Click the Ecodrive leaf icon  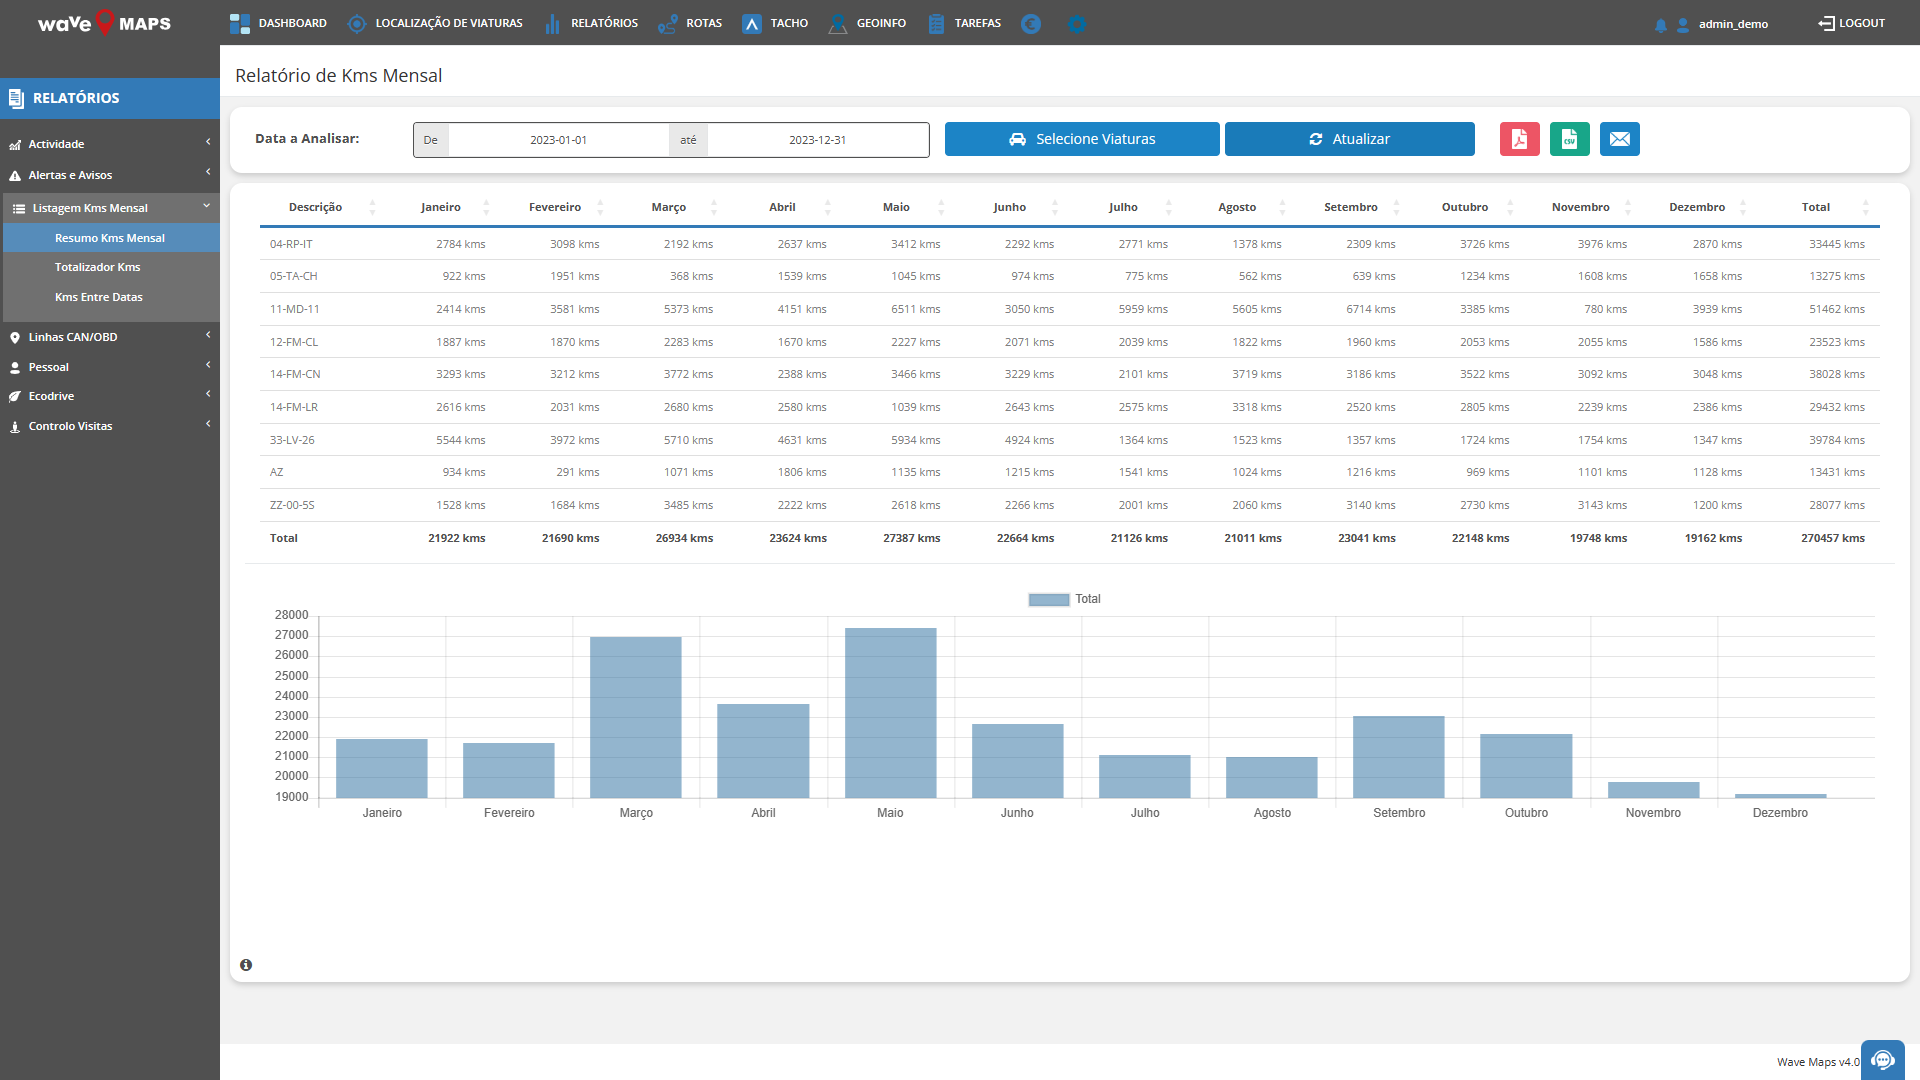point(15,397)
